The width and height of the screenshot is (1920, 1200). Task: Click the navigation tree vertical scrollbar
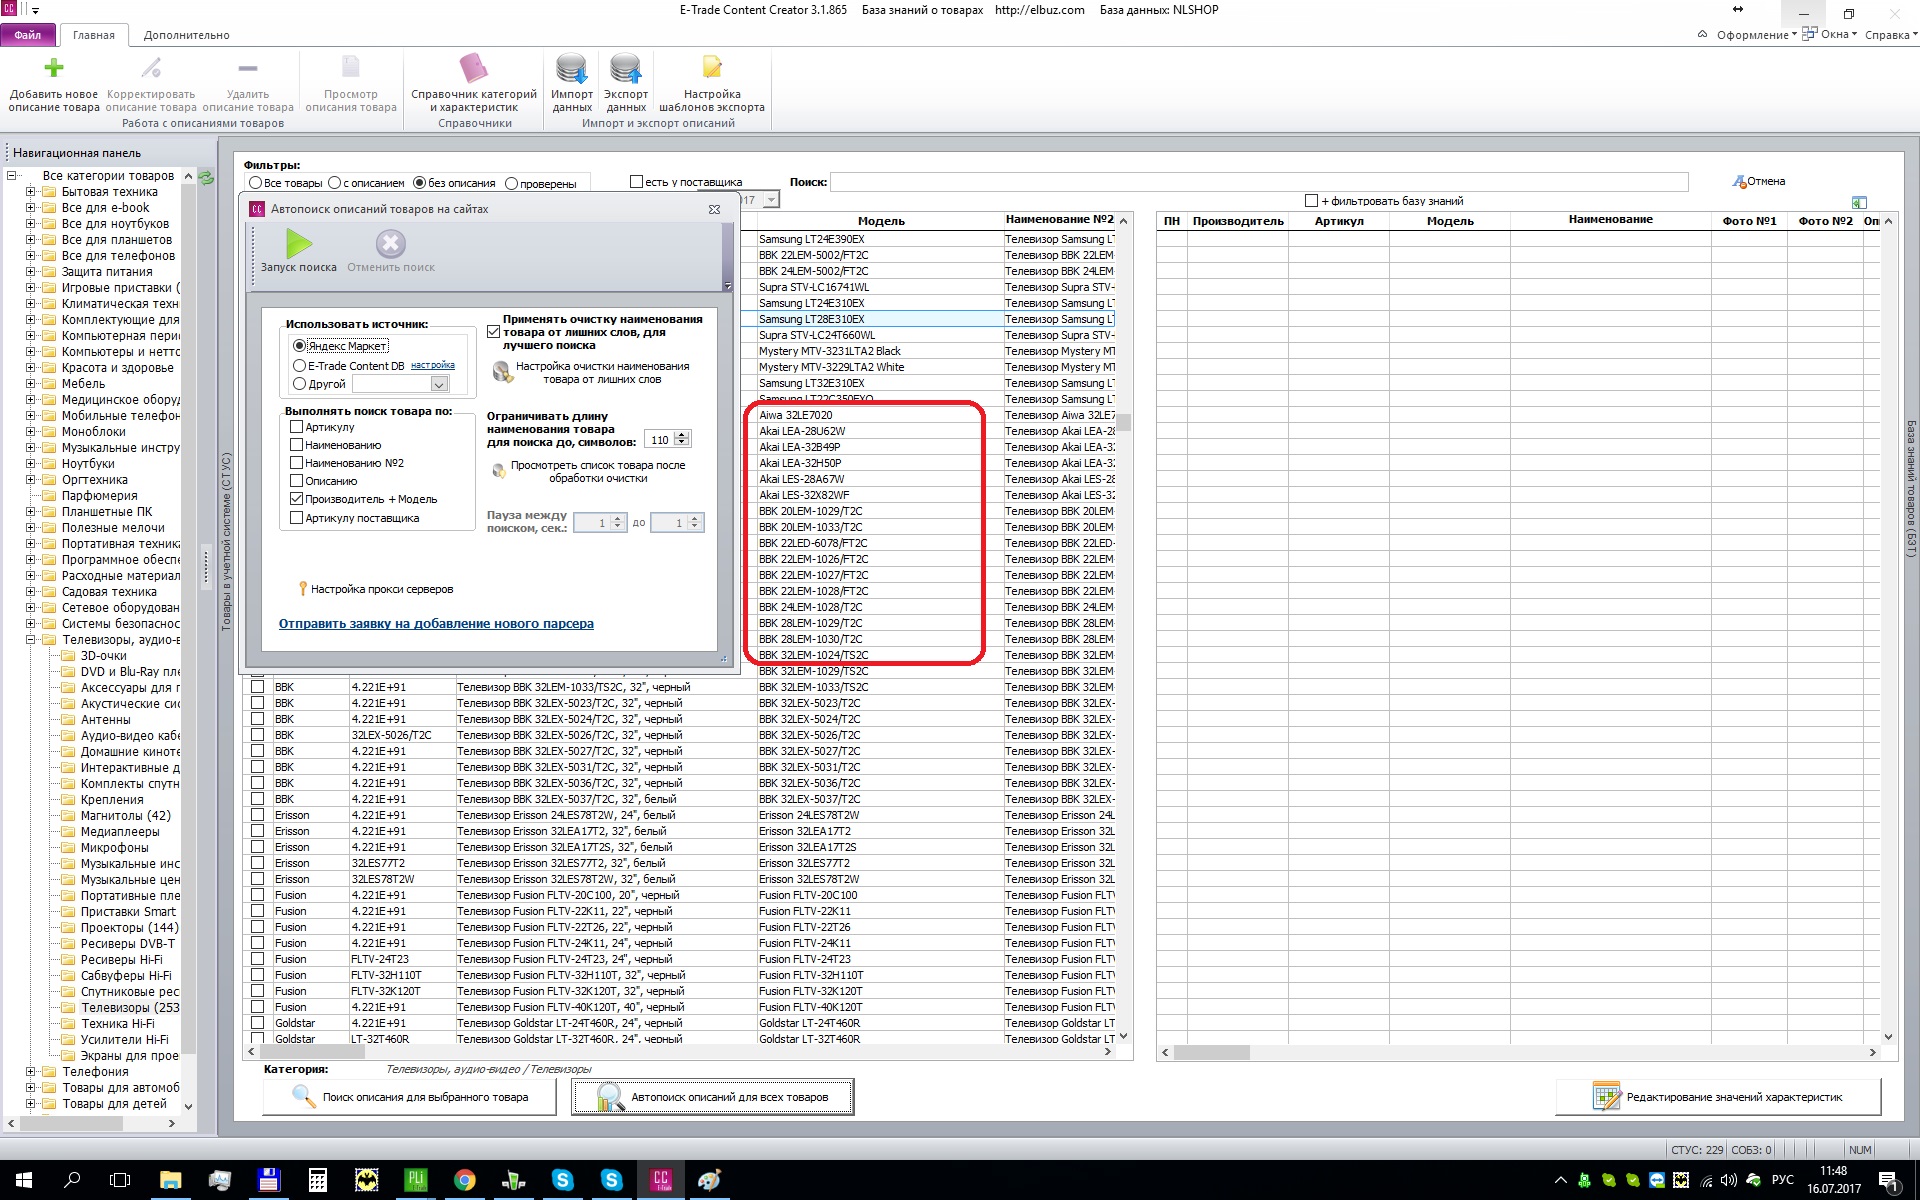tap(189, 640)
